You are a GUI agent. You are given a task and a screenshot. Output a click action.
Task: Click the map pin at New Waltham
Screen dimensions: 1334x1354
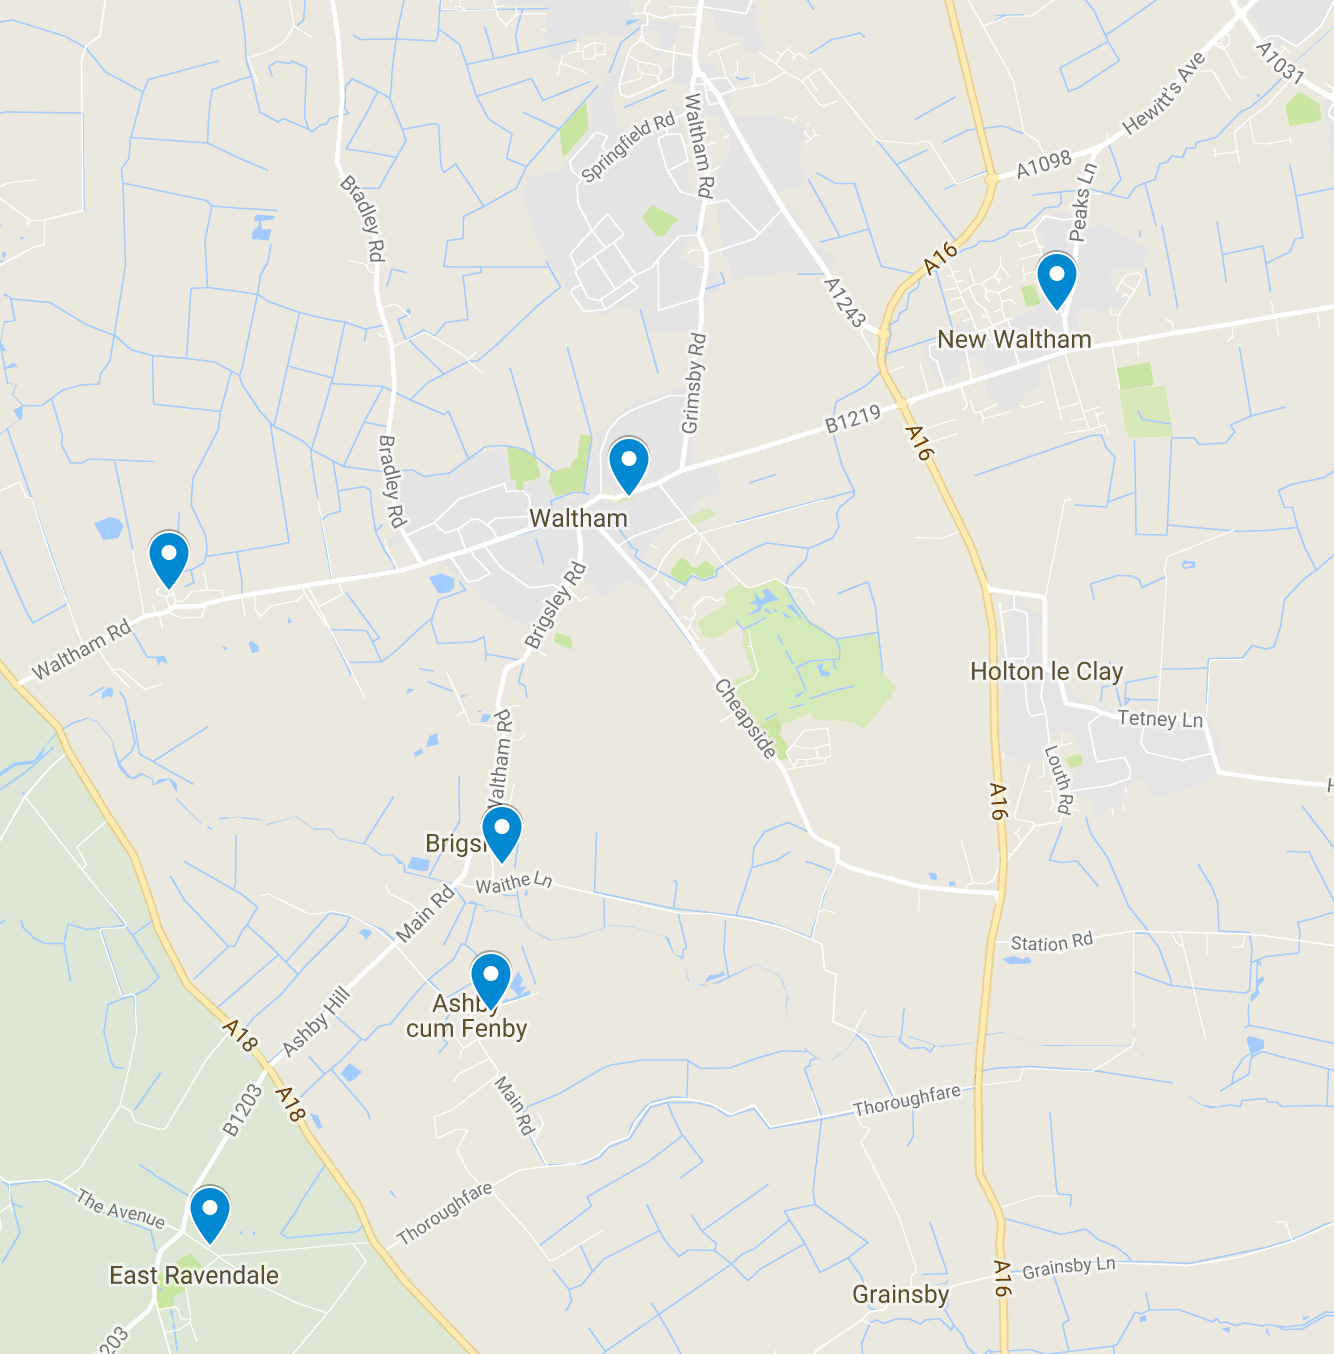coord(1056,281)
